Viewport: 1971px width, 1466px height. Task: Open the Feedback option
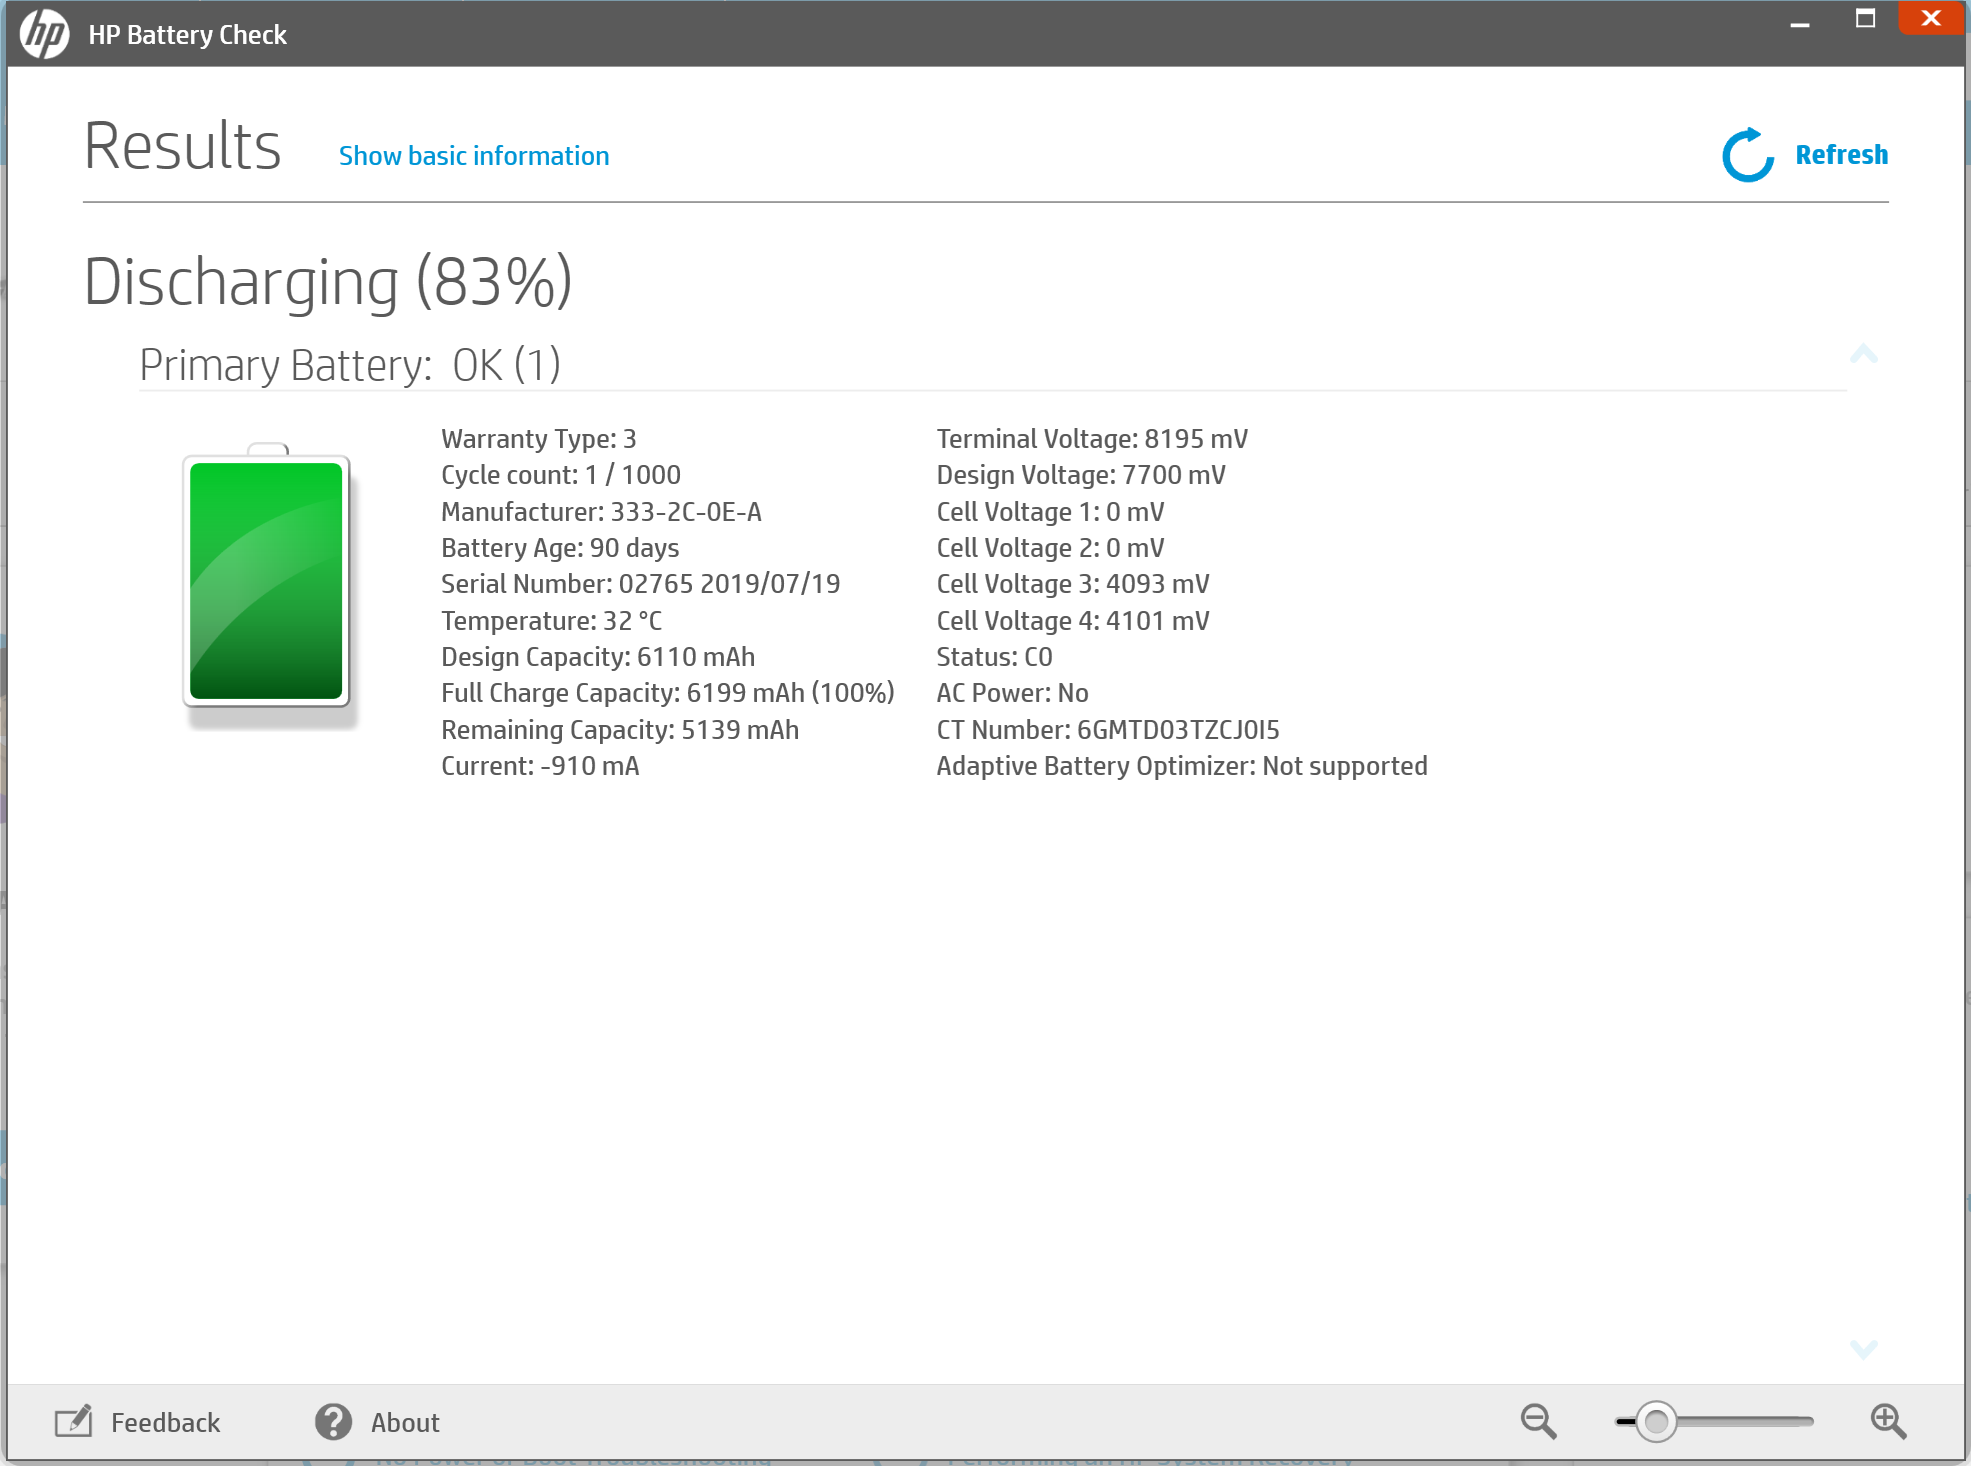click(165, 1422)
